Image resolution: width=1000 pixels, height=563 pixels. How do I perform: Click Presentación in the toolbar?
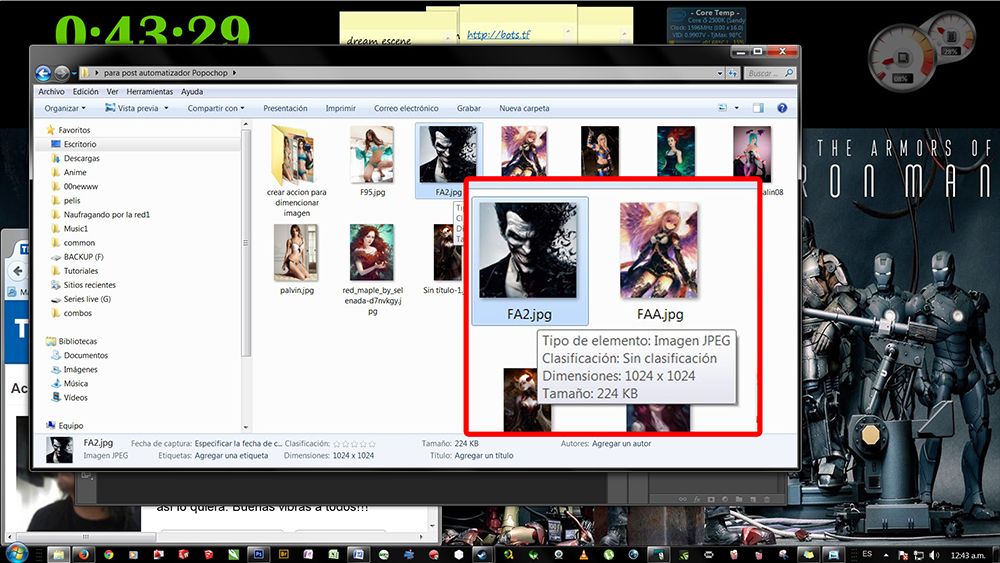[285, 108]
